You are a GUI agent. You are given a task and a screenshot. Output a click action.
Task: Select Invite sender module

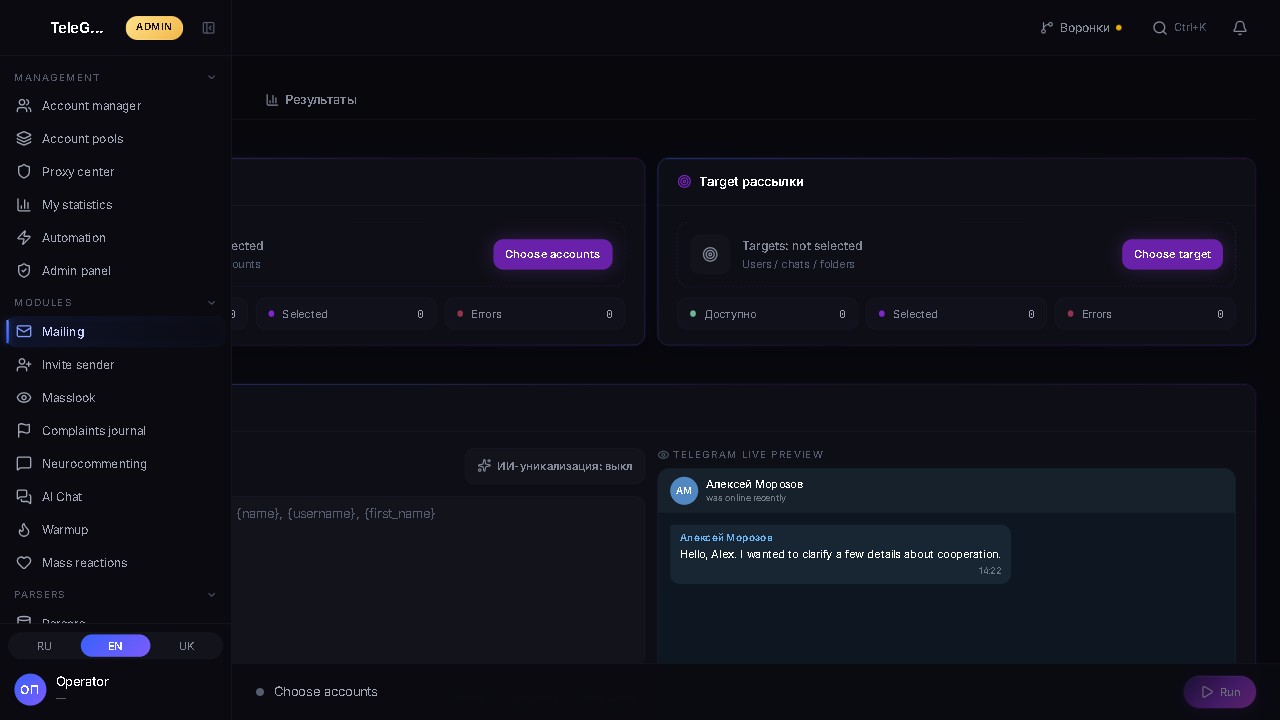(x=116, y=365)
